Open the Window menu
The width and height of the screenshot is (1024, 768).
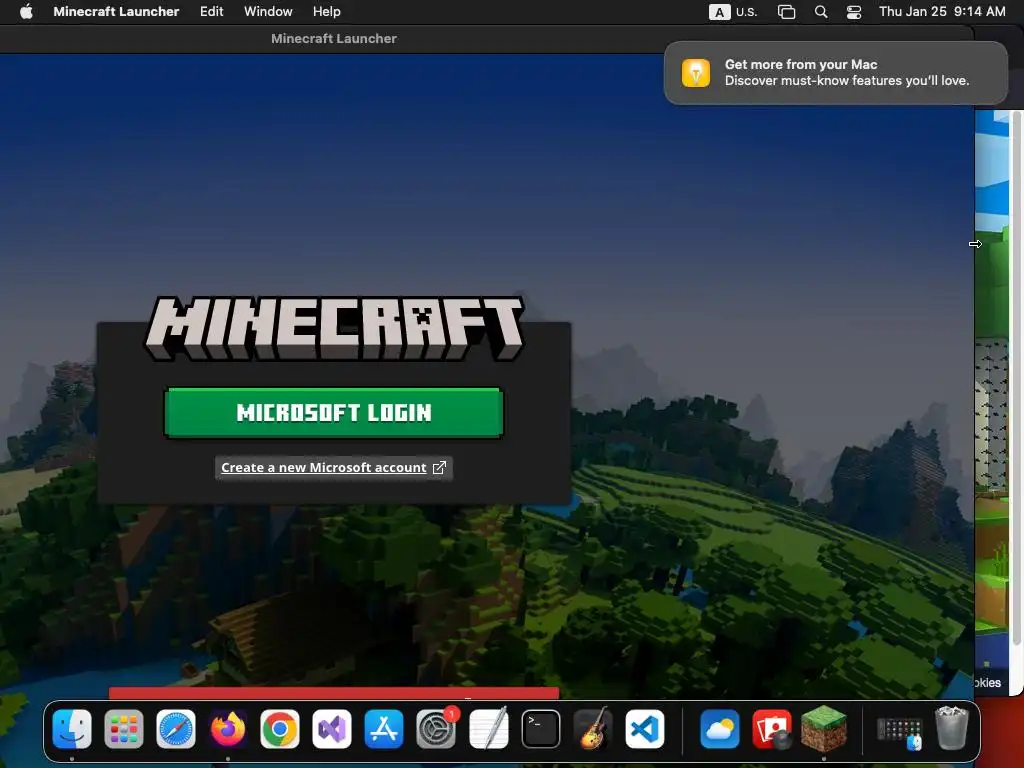tap(268, 12)
